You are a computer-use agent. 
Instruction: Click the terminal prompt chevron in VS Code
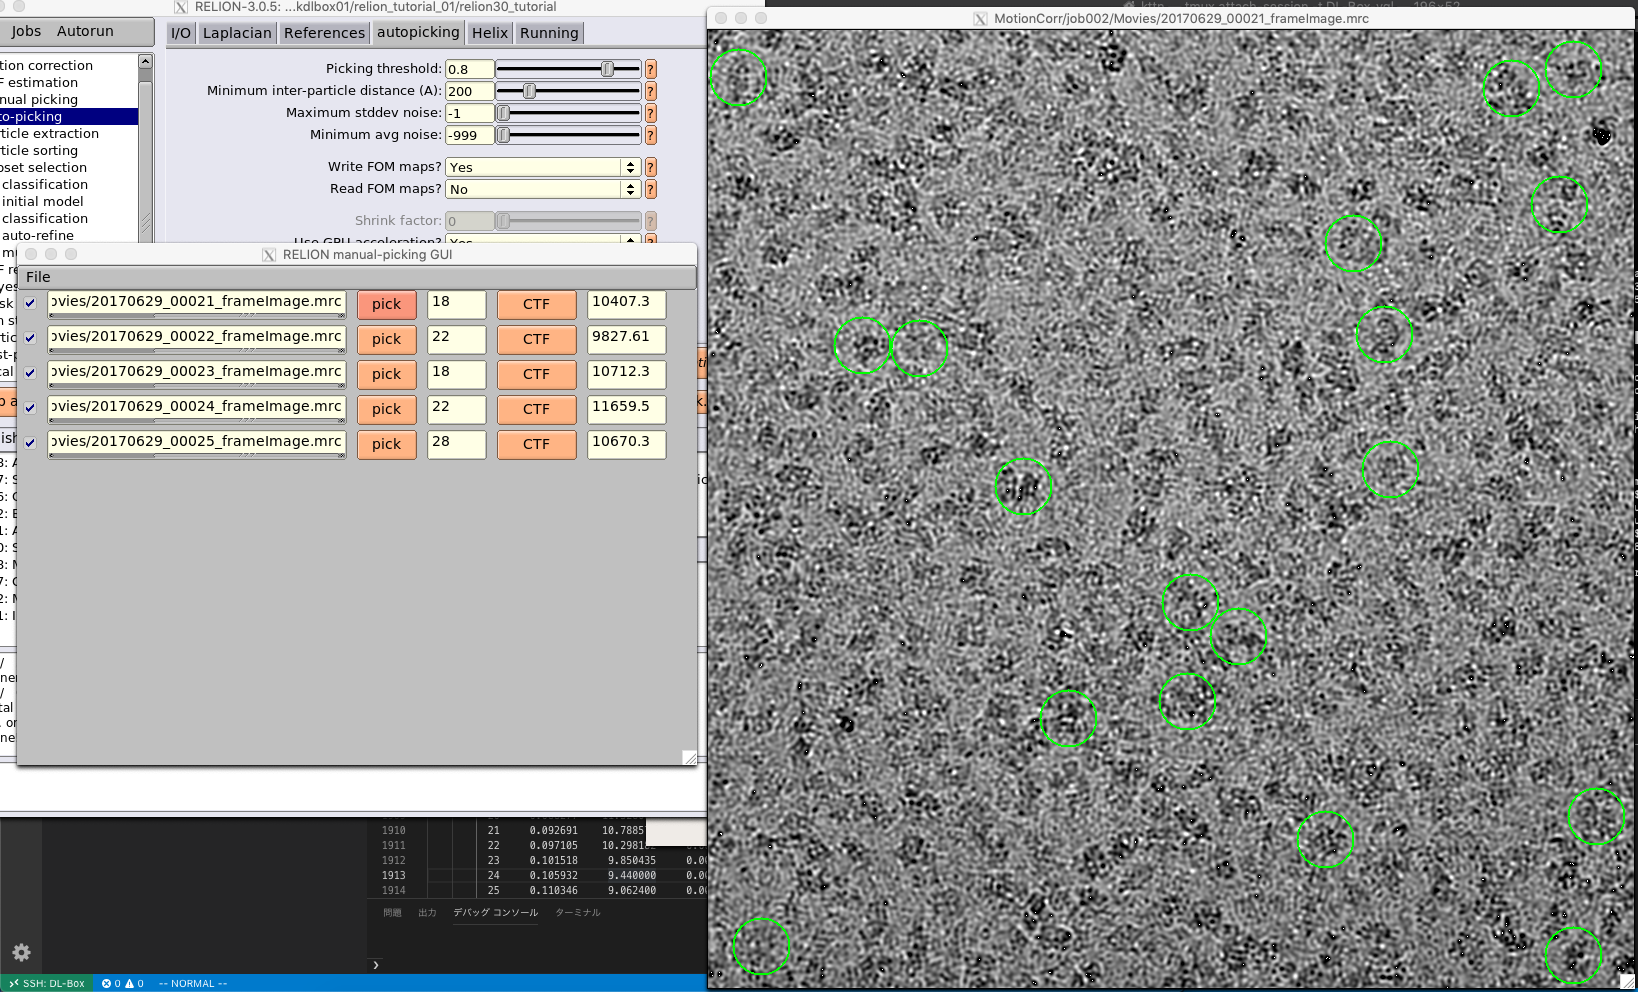coord(376,965)
